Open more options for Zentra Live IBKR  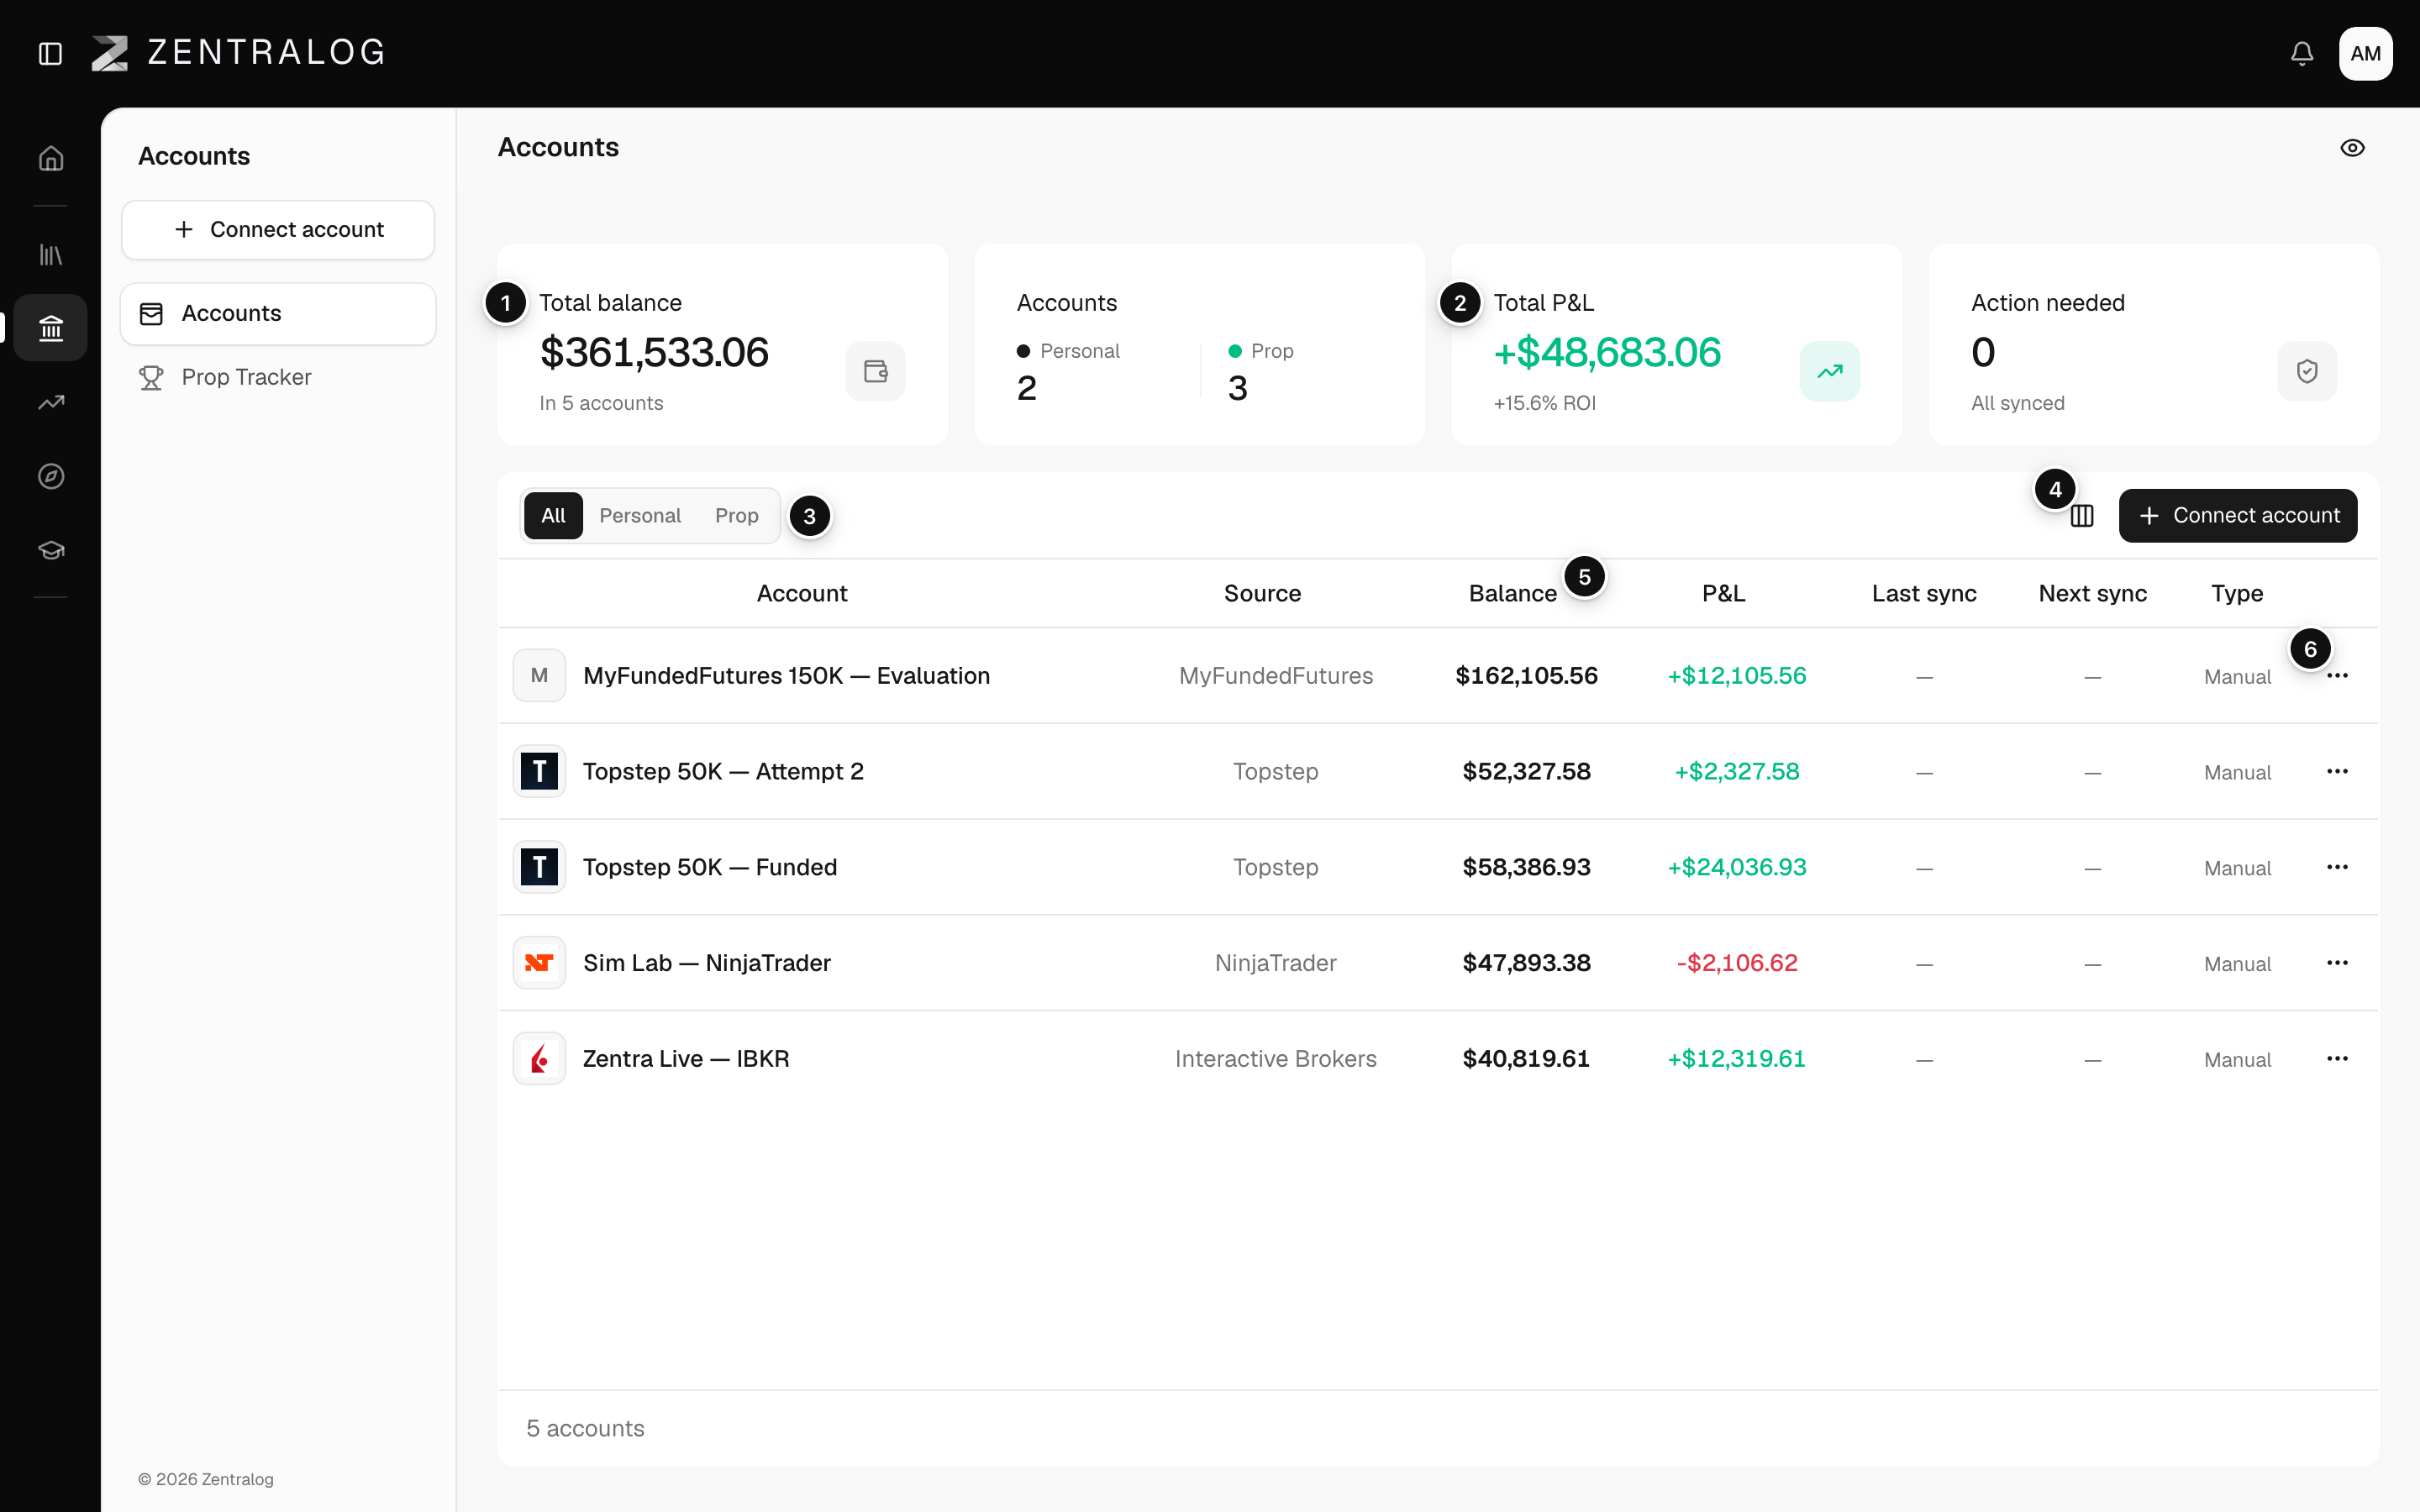2337,1059
